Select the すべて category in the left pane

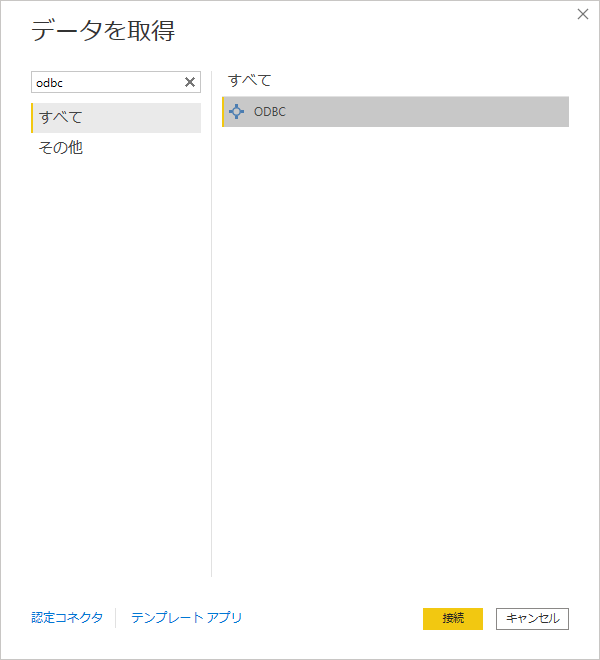click(116, 118)
